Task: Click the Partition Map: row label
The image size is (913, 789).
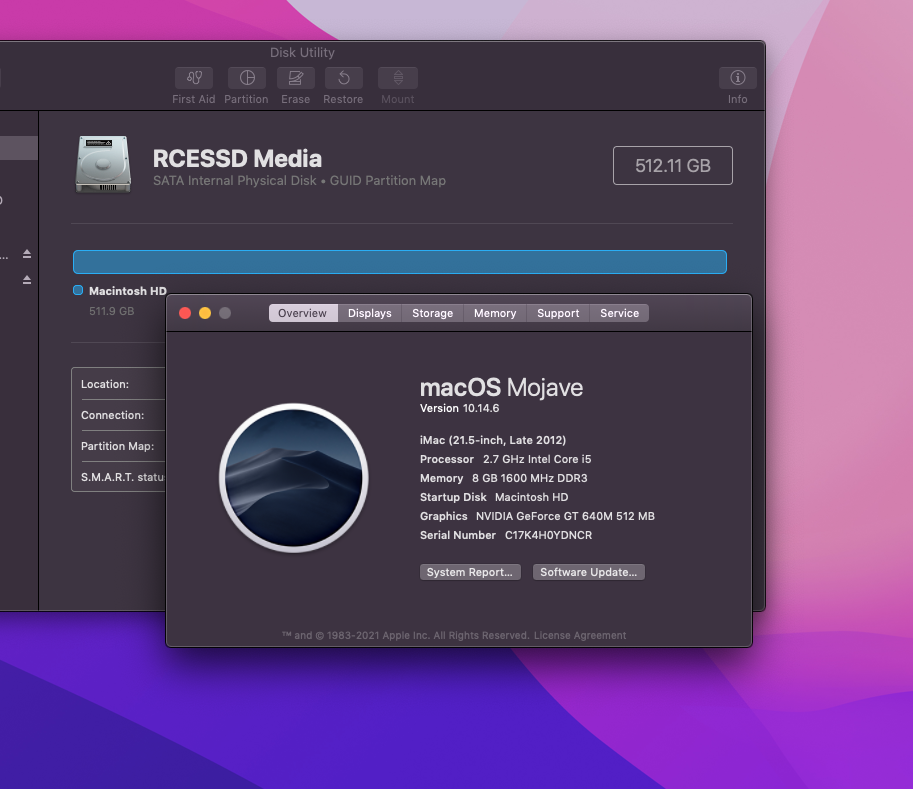Action: [118, 446]
